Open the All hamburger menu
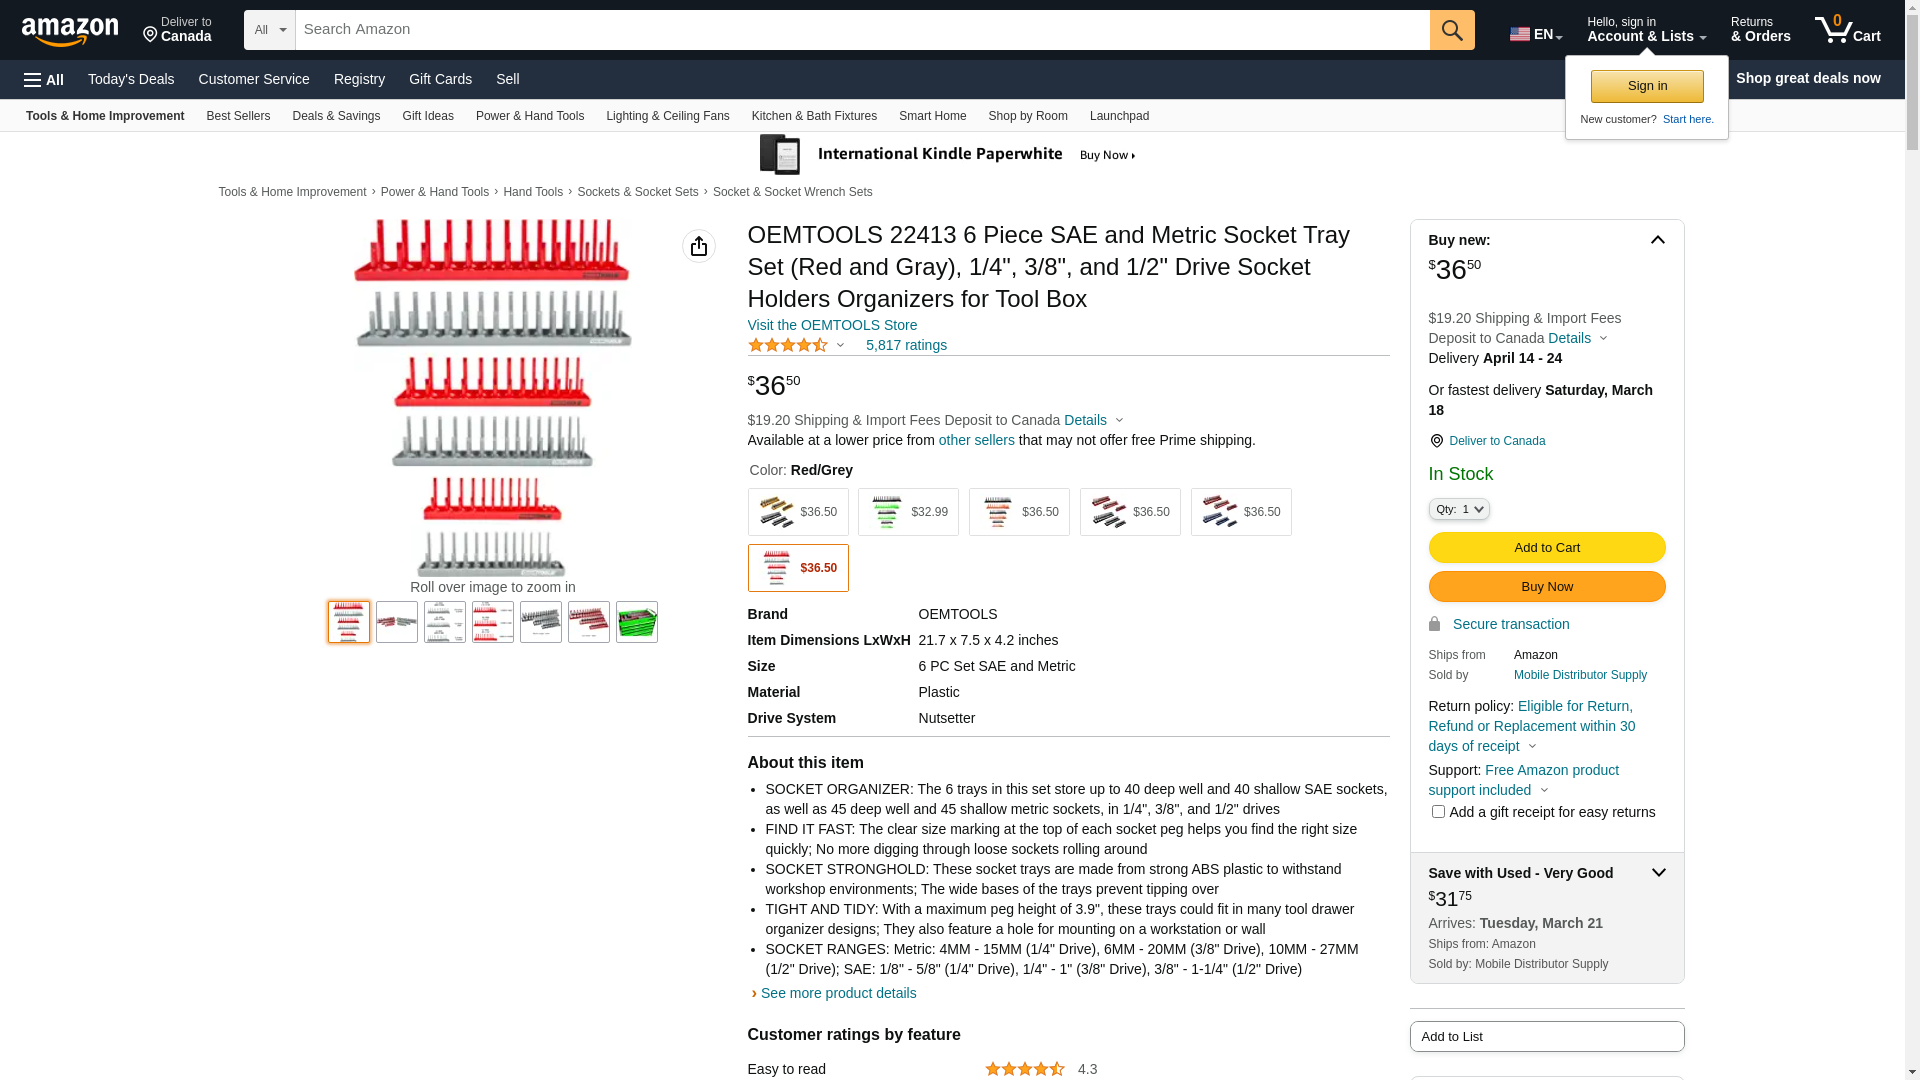The width and height of the screenshot is (1920, 1080). point(44,80)
